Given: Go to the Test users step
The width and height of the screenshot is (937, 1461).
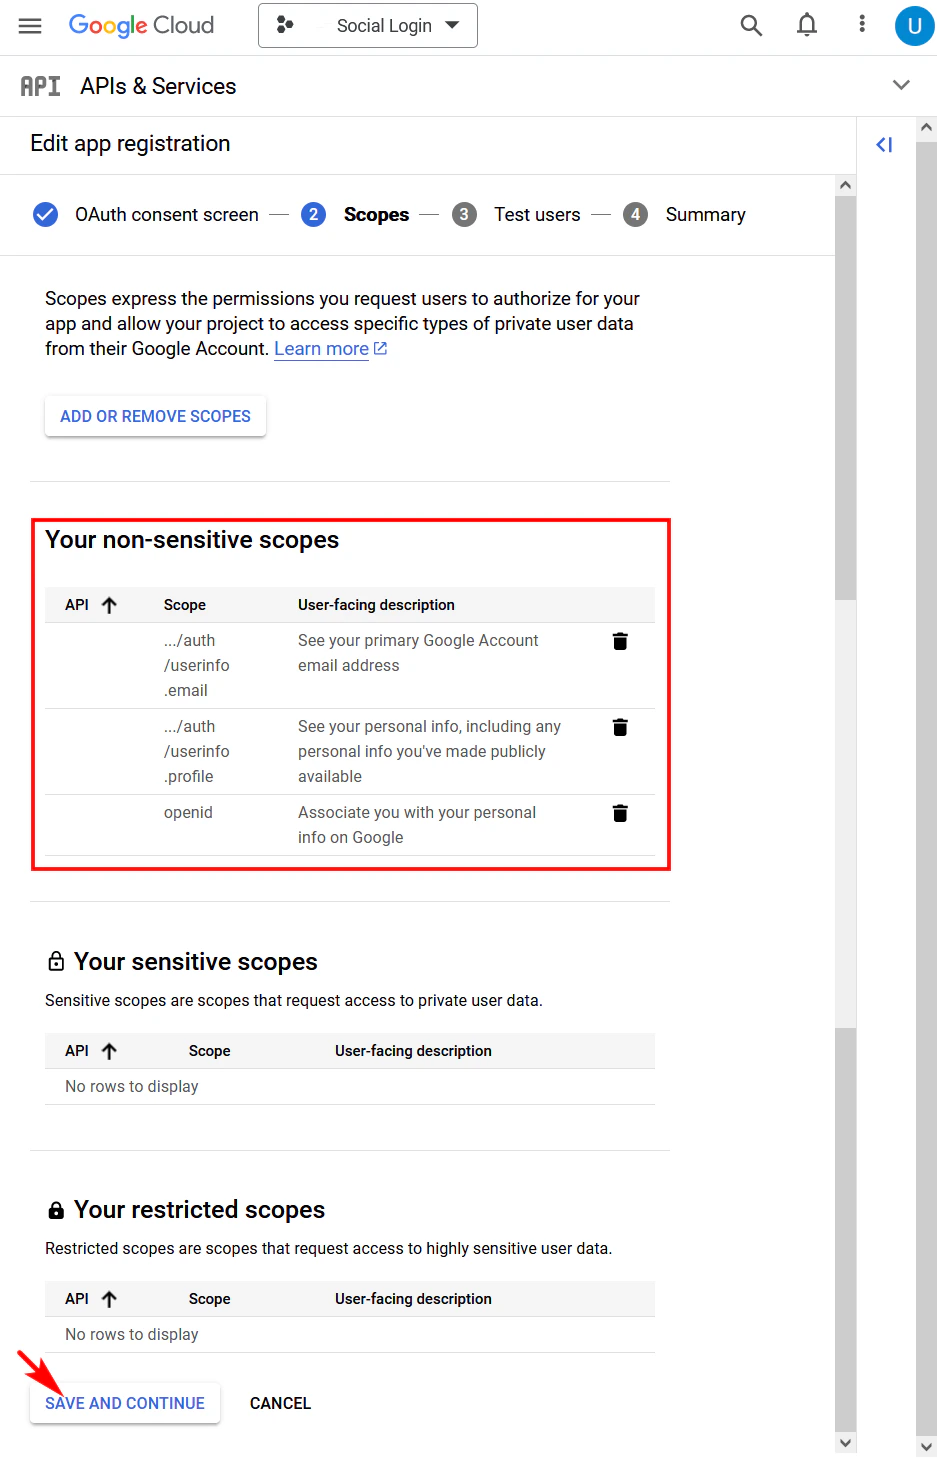Looking at the screenshot, I should coord(537,214).
